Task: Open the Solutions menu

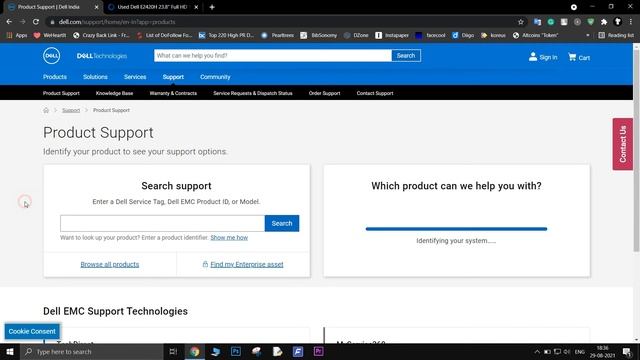Action: (x=95, y=77)
